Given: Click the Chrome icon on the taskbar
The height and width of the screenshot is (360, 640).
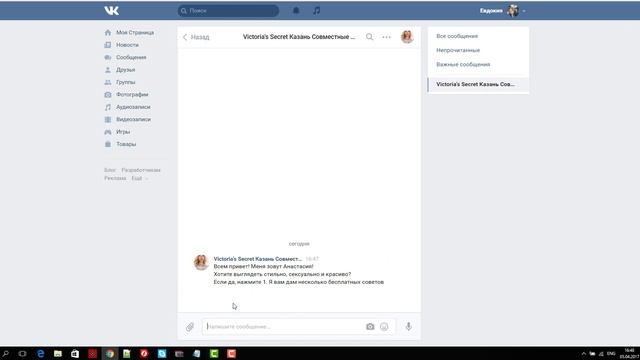Looking at the screenshot, I should pos(110,353).
